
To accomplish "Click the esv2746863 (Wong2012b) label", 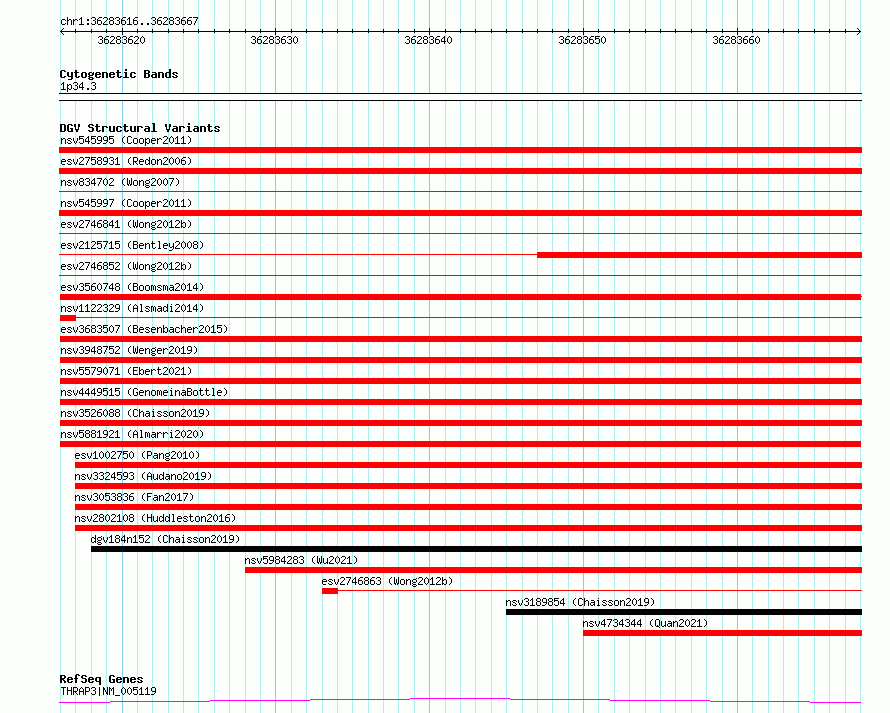I will (x=387, y=581).
